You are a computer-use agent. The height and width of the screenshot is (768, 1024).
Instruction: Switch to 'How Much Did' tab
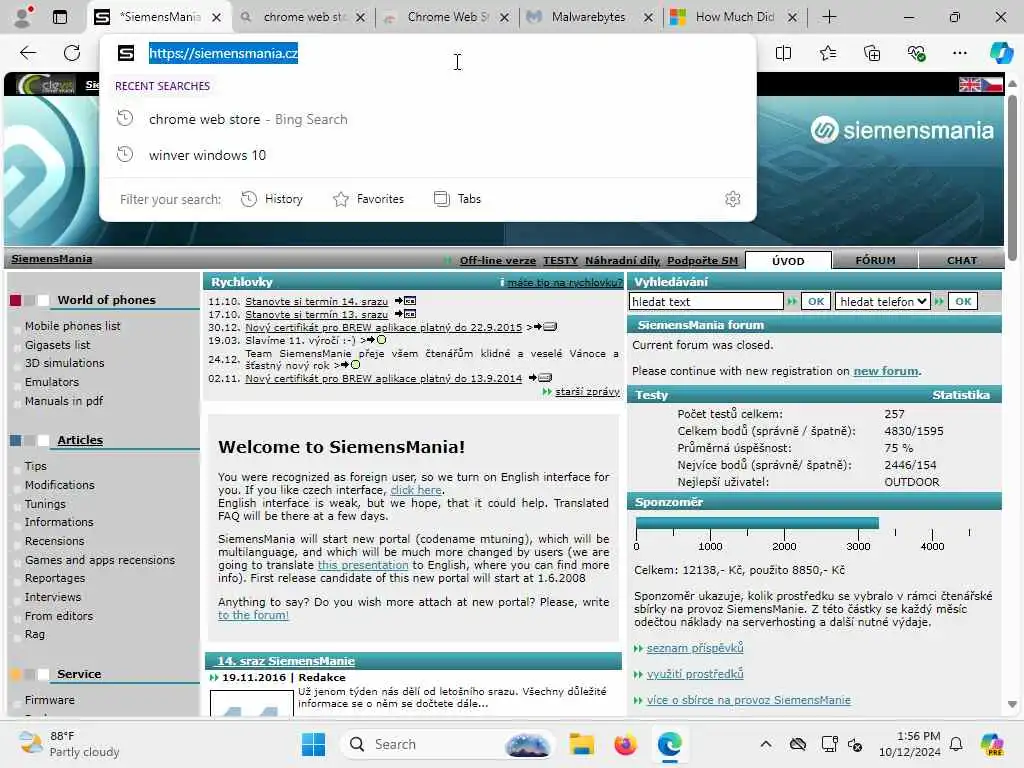click(x=733, y=18)
